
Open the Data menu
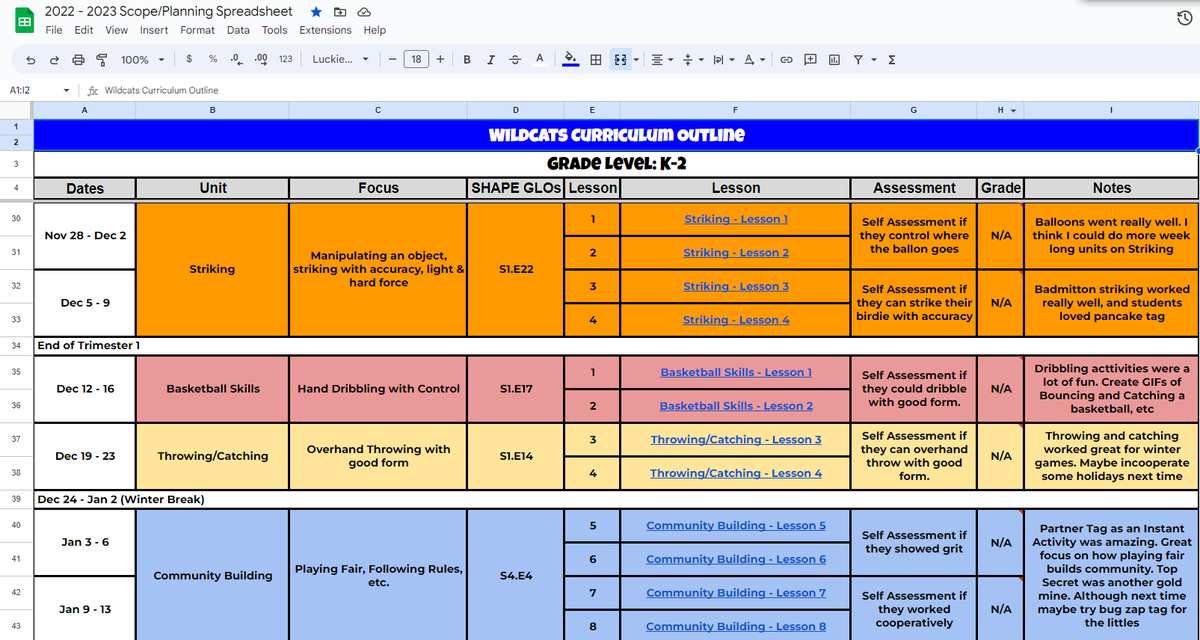click(x=238, y=30)
